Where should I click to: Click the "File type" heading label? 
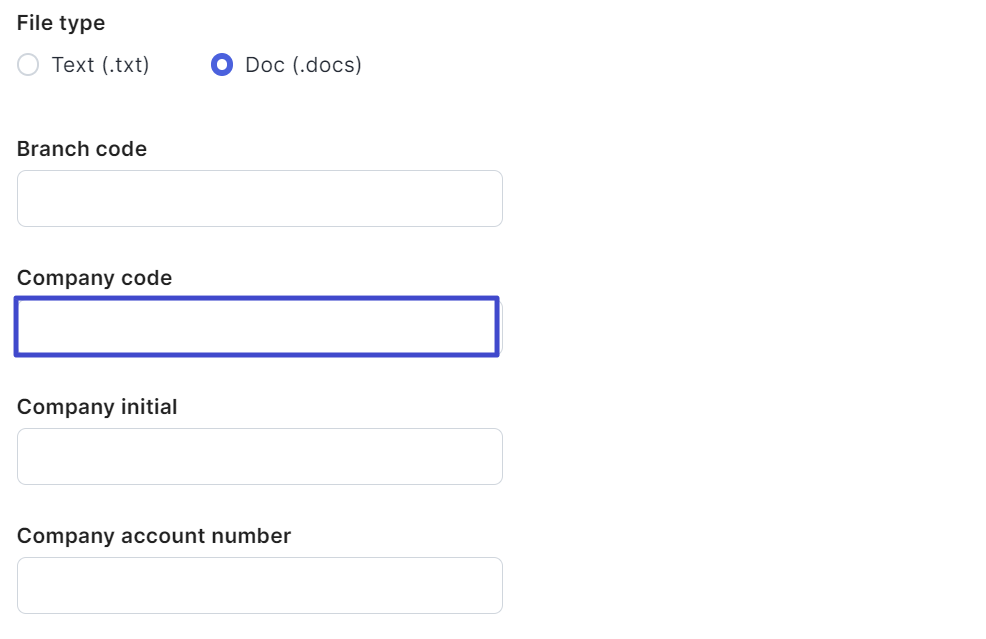61,23
